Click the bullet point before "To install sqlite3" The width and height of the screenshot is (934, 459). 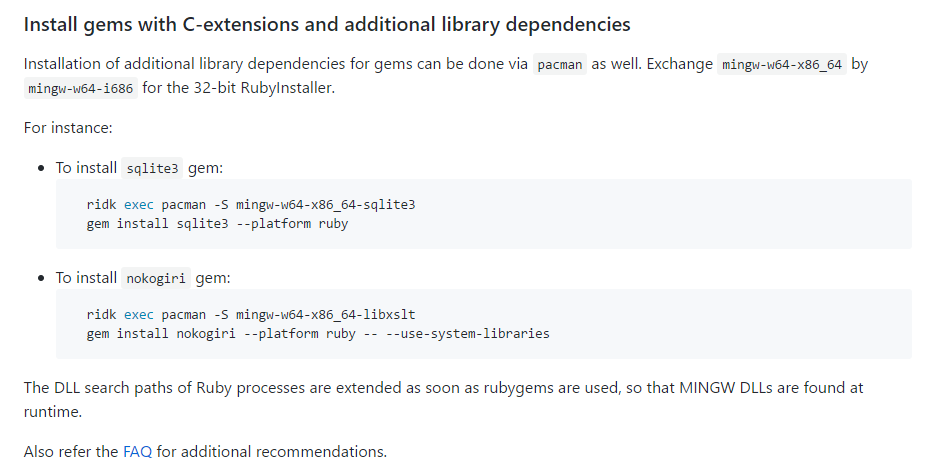pos(42,168)
